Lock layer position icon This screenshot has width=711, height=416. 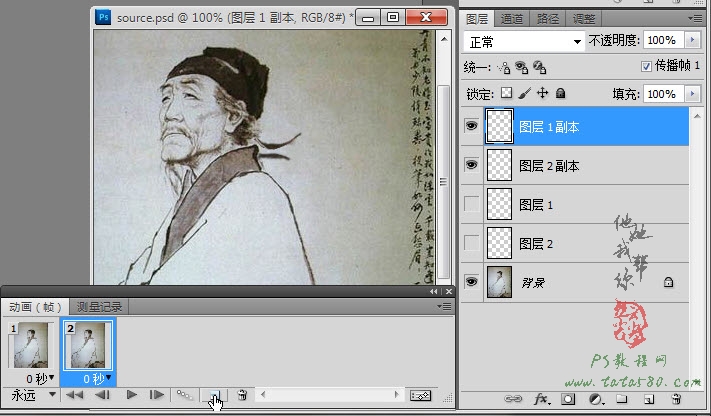[x=542, y=93]
